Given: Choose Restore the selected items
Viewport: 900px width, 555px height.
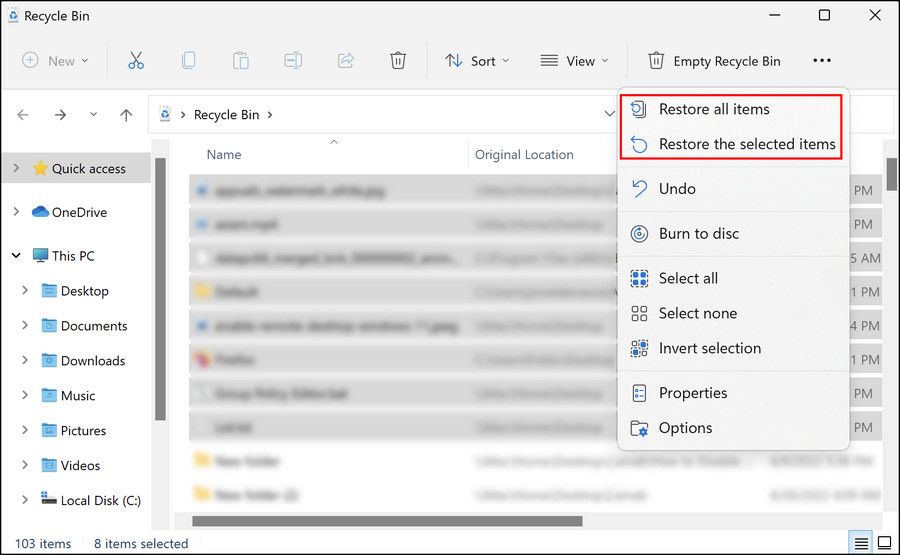Looking at the screenshot, I should pyautogui.click(x=731, y=143).
